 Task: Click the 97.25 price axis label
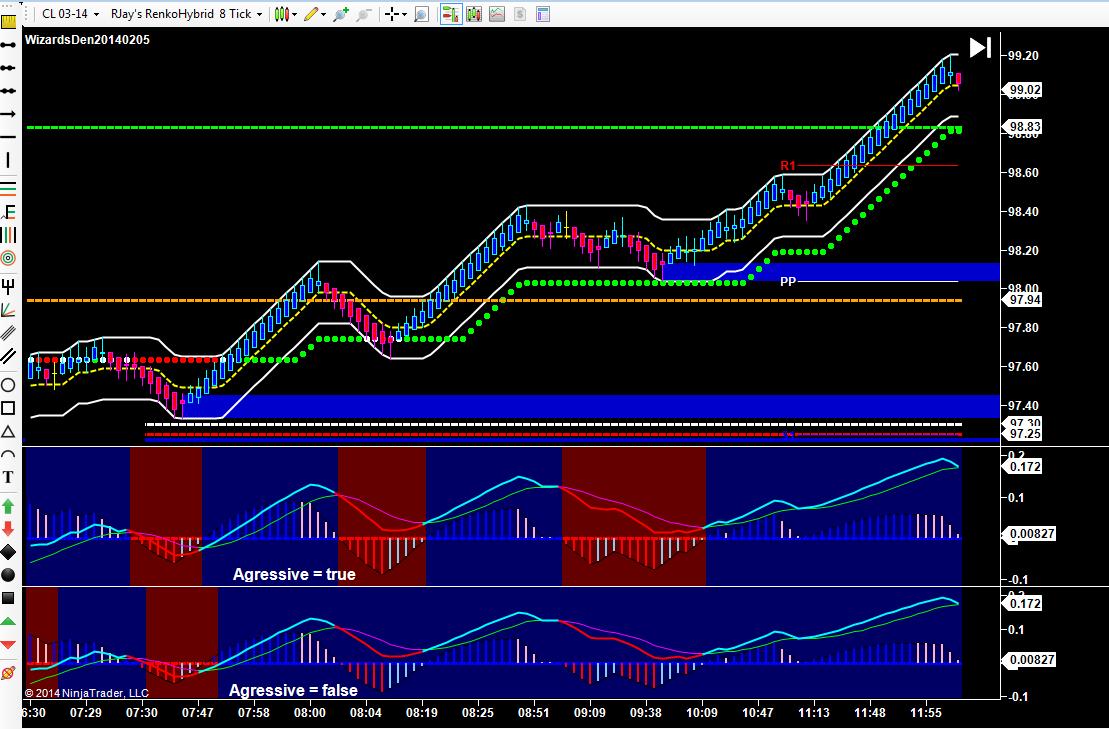[x=1023, y=433]
